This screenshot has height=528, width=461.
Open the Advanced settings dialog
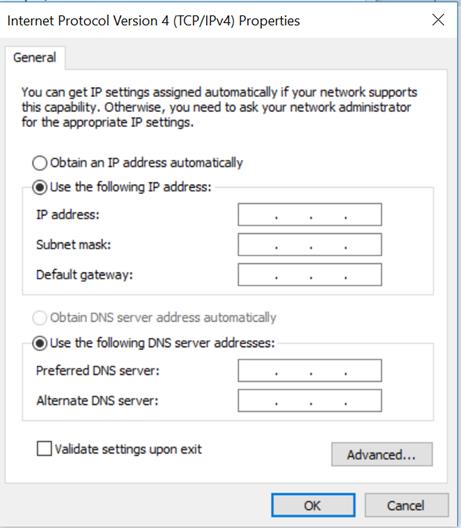point(382,455)
